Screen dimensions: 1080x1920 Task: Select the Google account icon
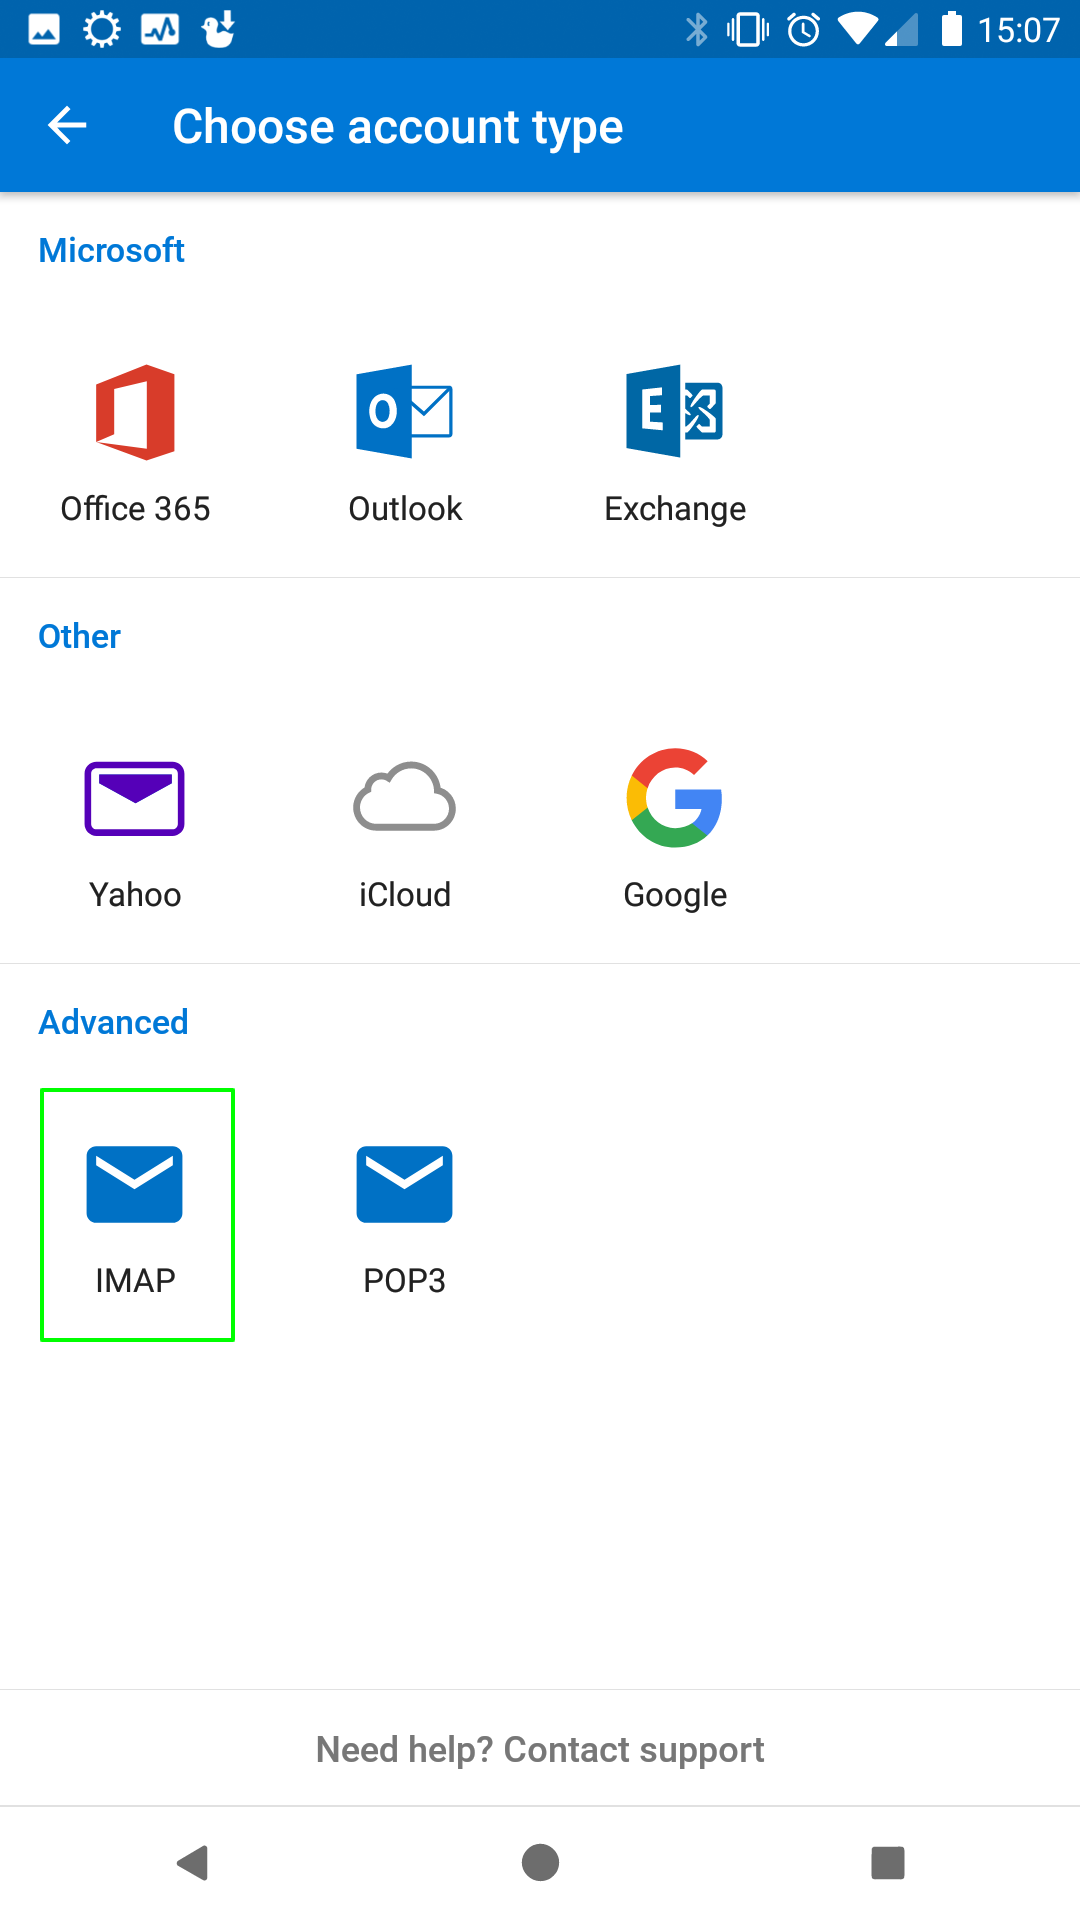click(675, 798)
